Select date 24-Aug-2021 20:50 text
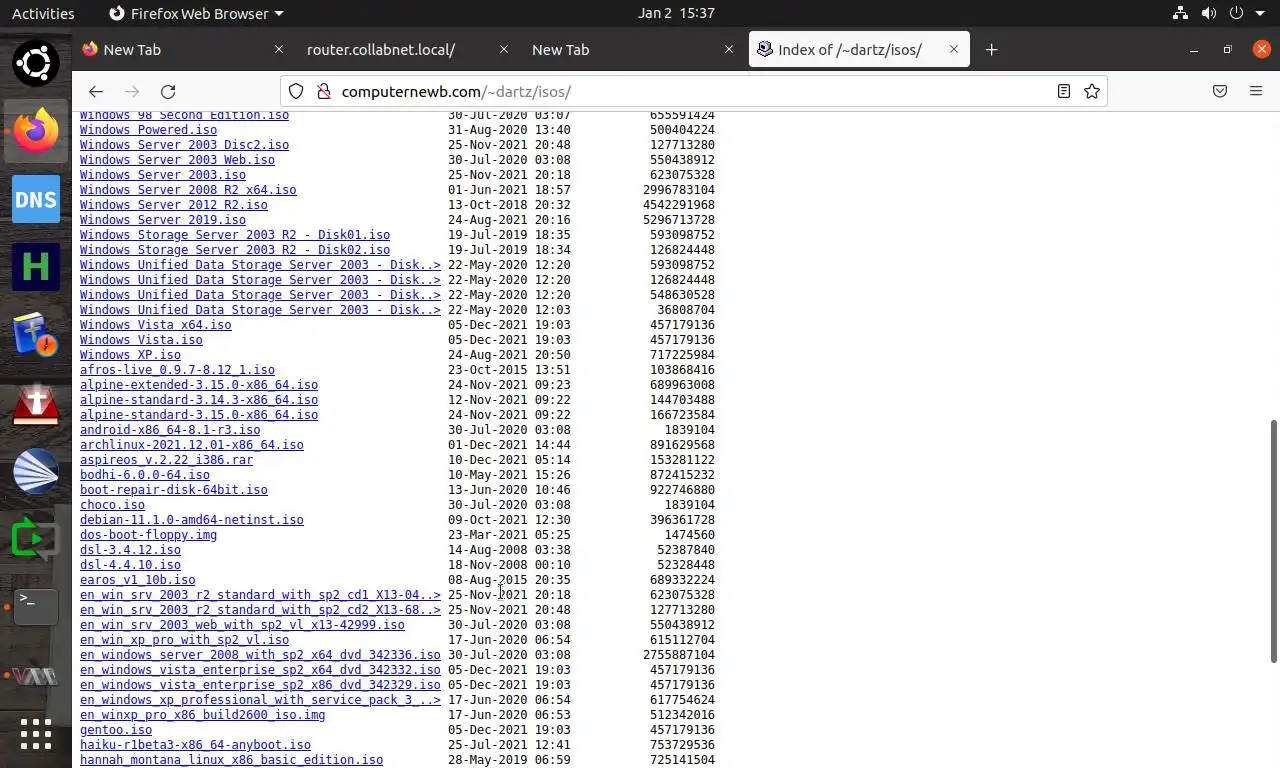 tap(509, 355)
